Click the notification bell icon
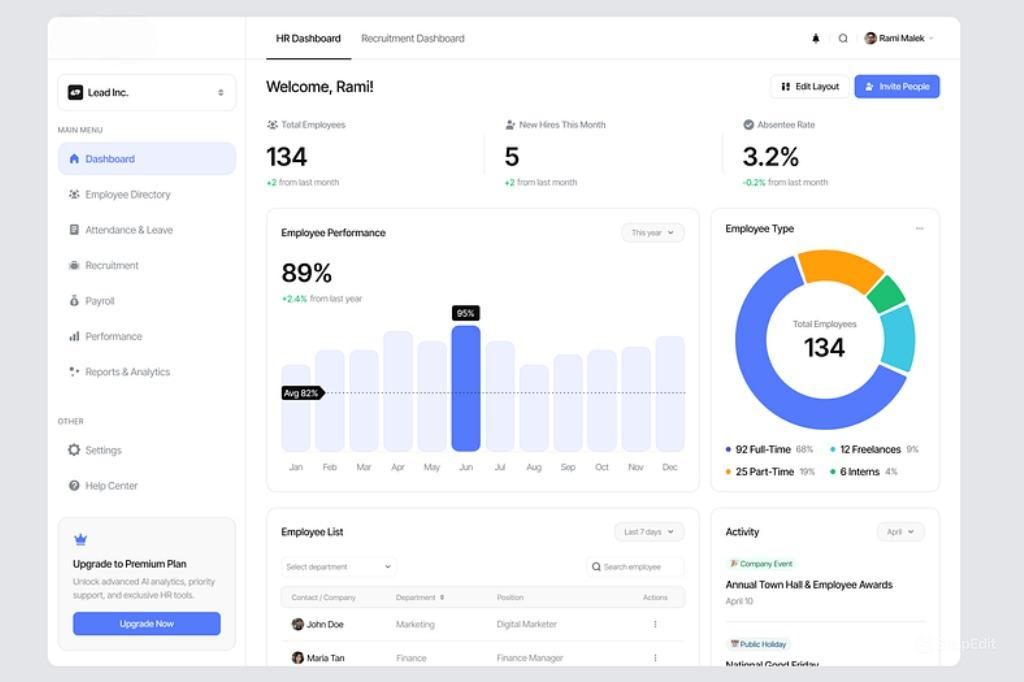Image resolution: width=1024 pixels, height=682 pixels. pyautogui.click(x=816, y=39)
